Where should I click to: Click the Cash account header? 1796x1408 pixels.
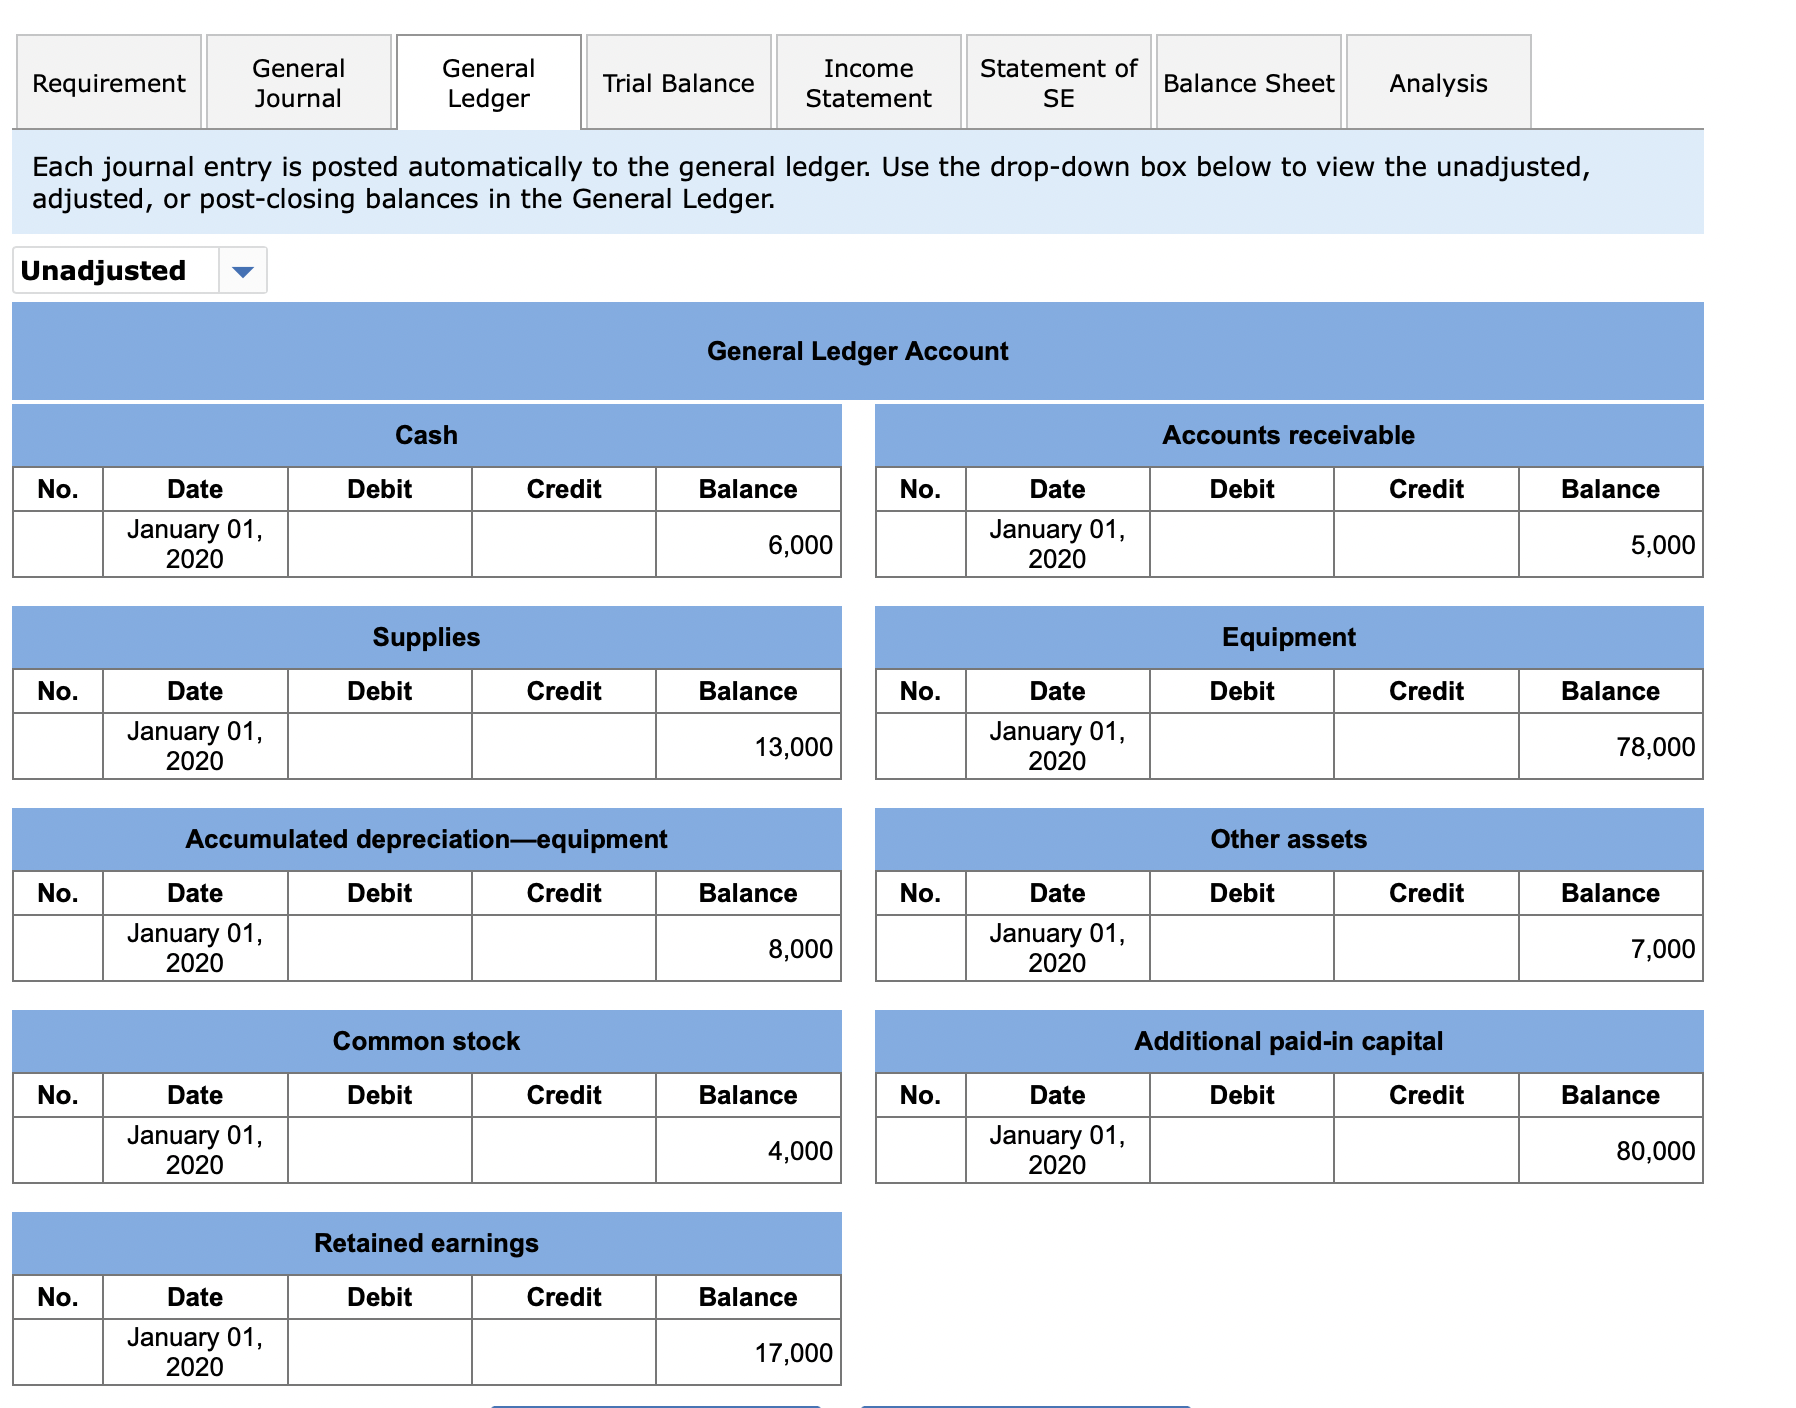426,434
